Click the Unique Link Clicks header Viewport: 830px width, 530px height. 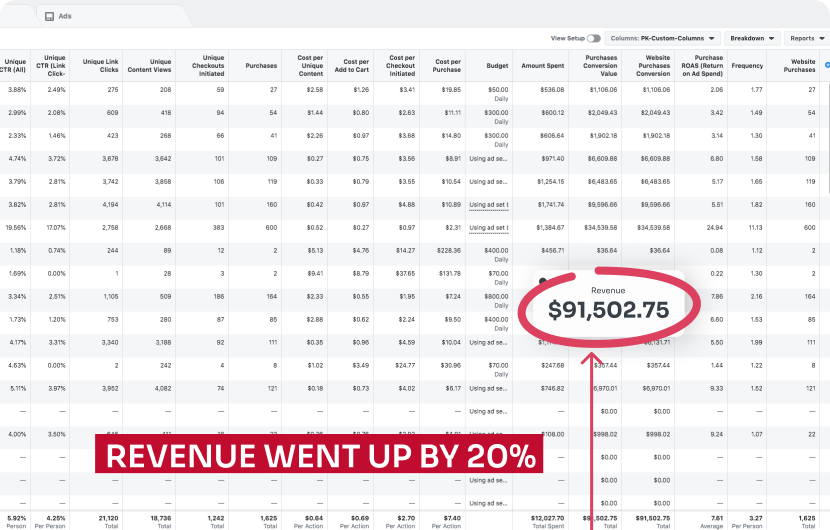point(101,65)
